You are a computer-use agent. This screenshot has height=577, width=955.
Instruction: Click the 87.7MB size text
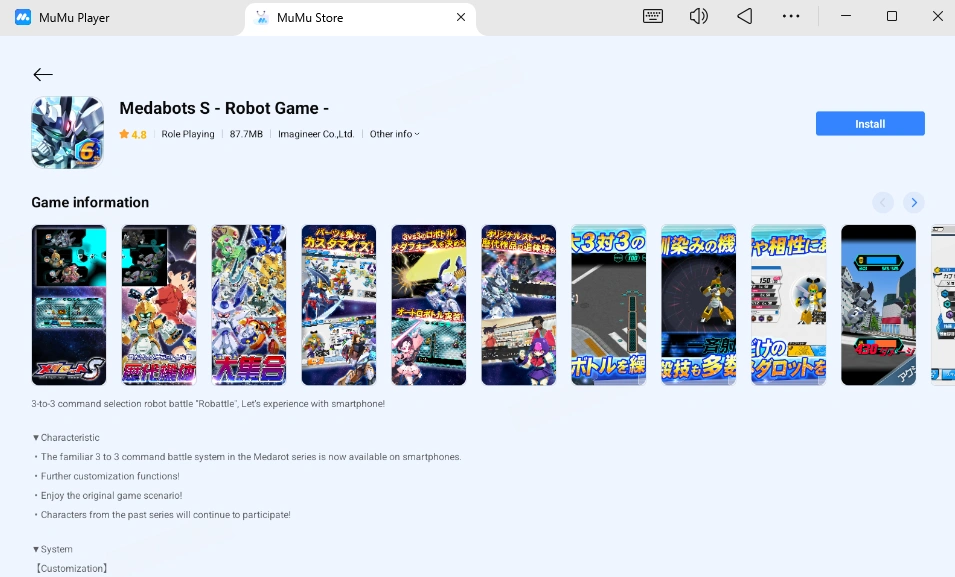tap(246, 134)
